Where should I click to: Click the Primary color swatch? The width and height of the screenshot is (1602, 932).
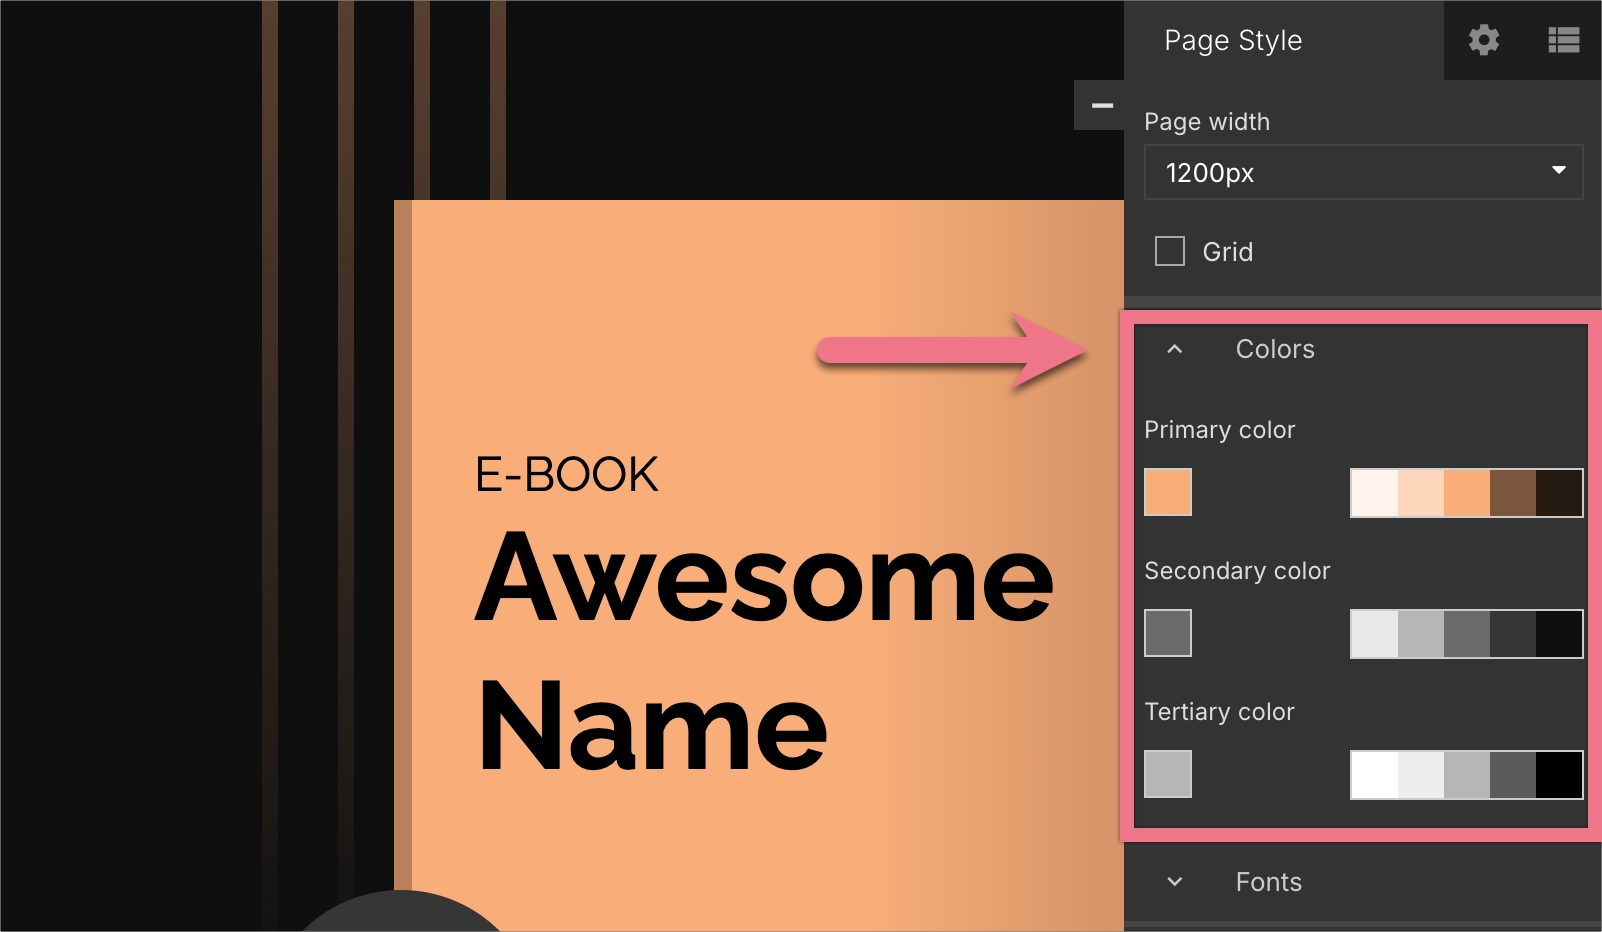coord(1168,492)
